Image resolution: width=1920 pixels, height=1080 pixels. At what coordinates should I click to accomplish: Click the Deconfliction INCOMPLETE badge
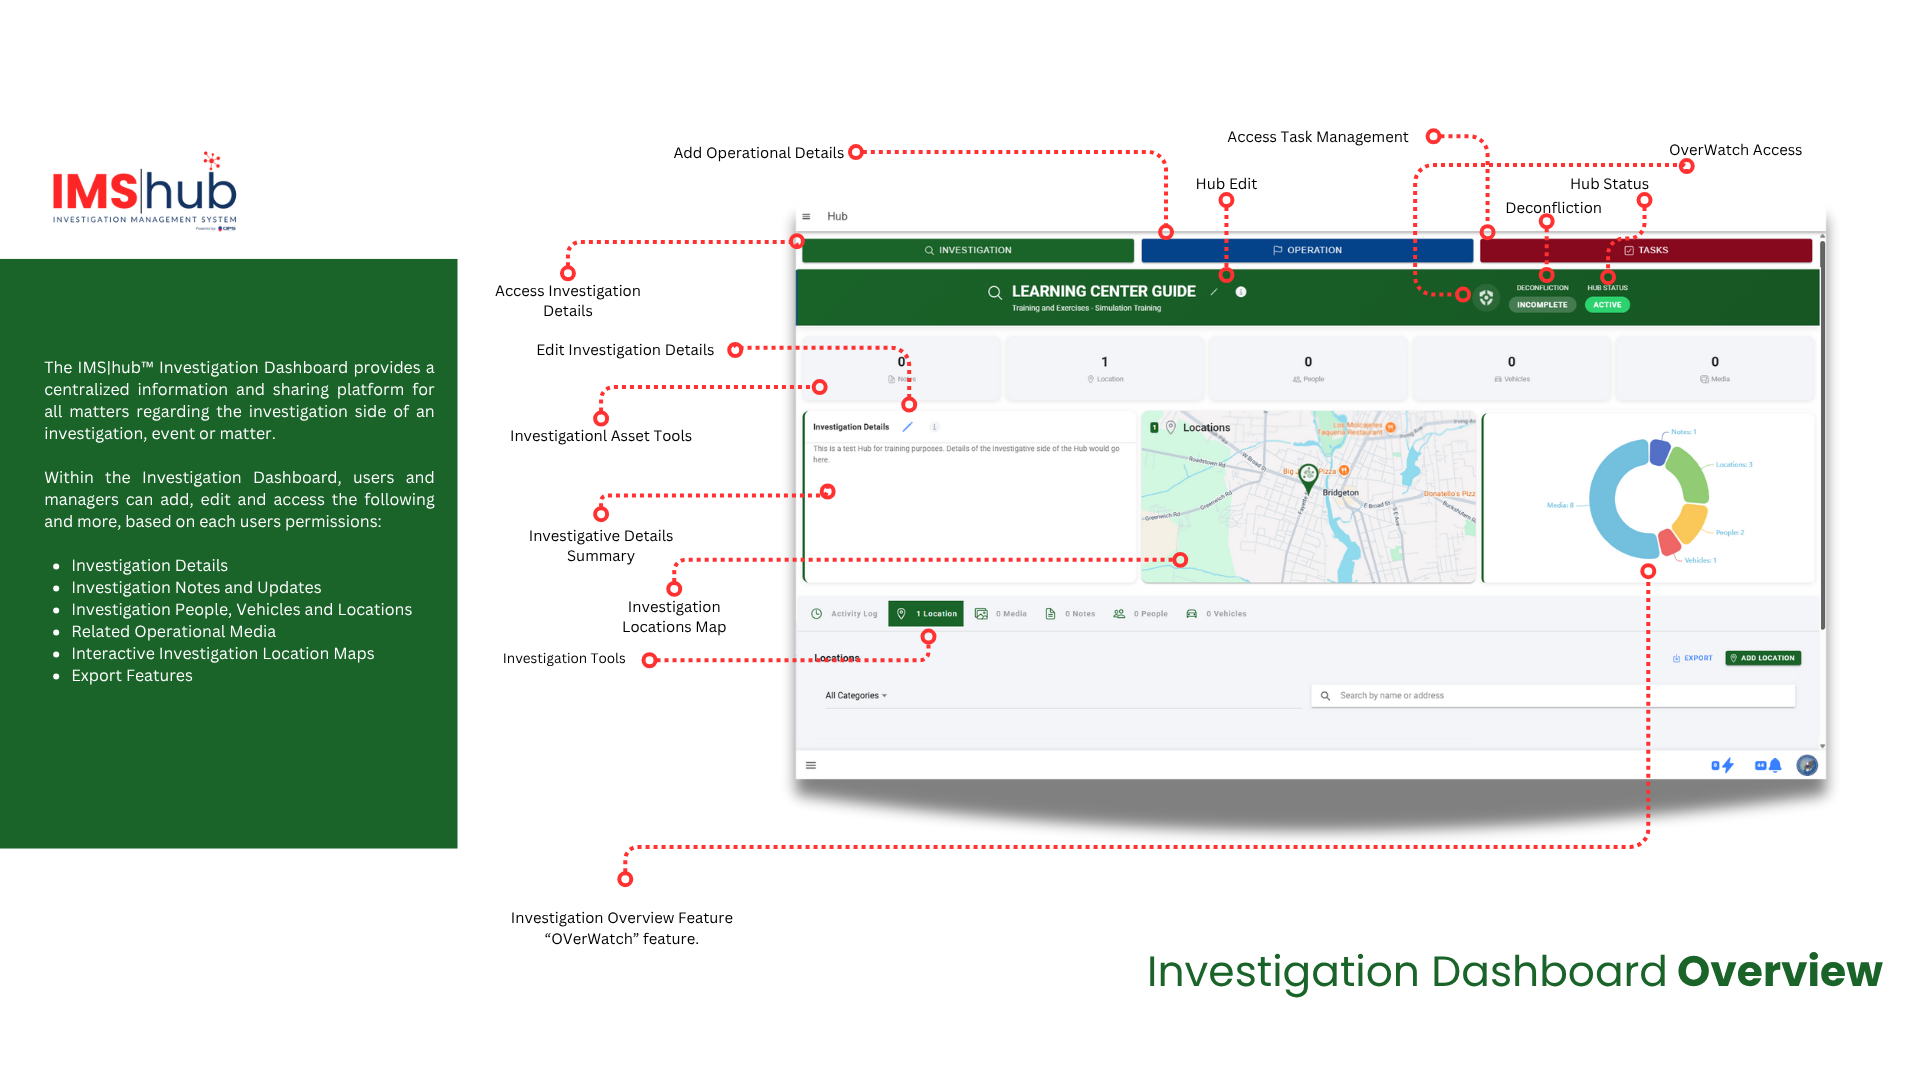tap(1542, 305)
